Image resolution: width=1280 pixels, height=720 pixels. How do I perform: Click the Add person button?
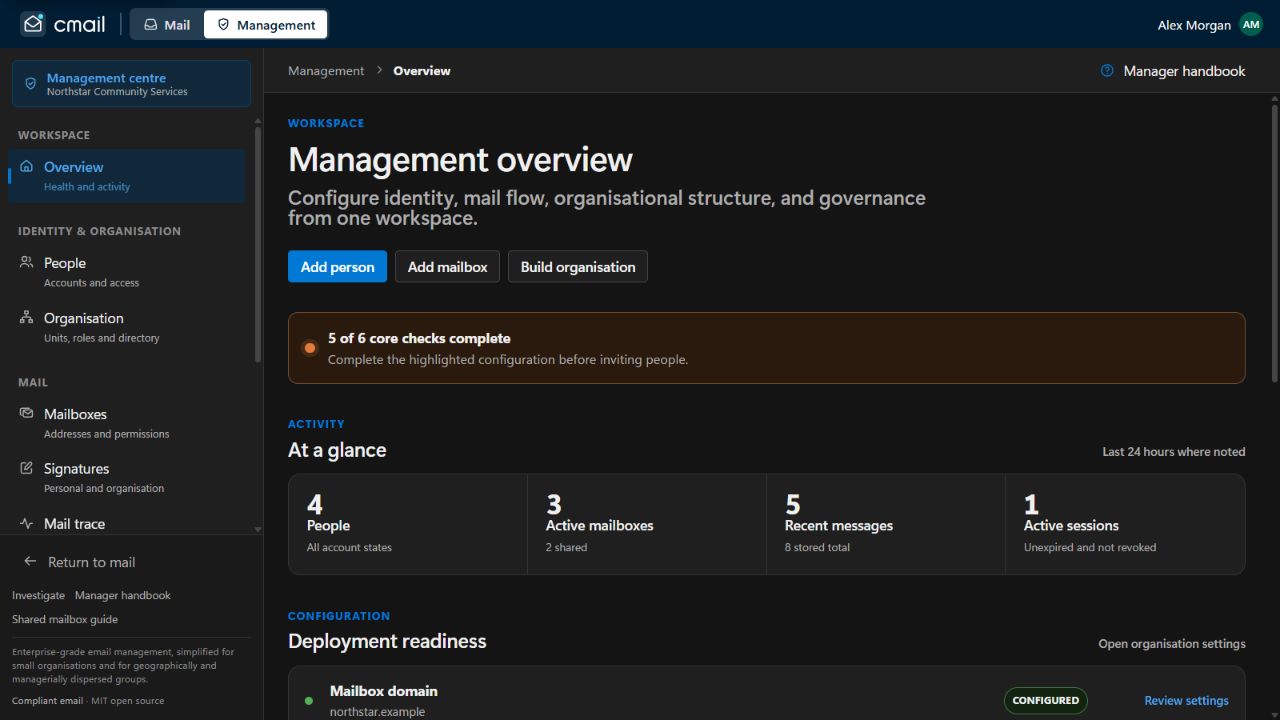tap(337, 267)
